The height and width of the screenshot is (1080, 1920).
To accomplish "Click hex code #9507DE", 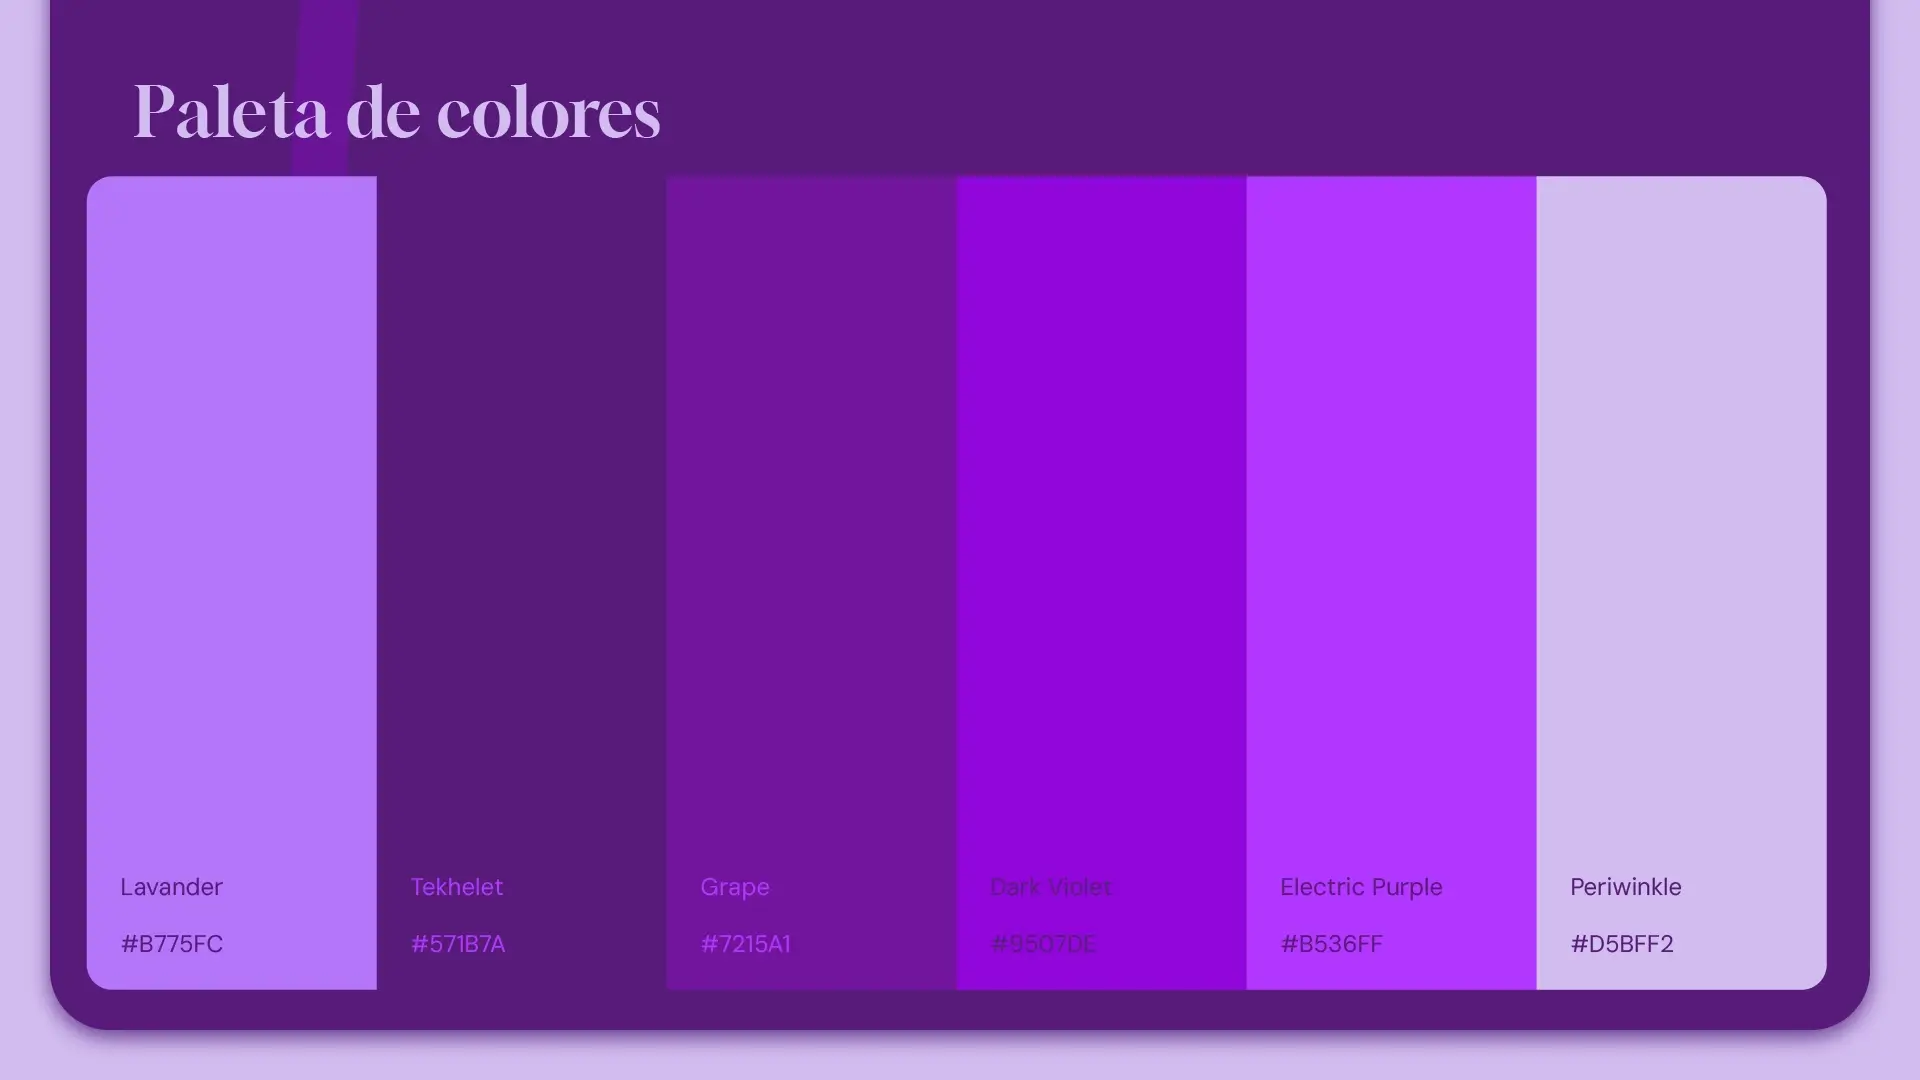I will (x=1043, y=944).
